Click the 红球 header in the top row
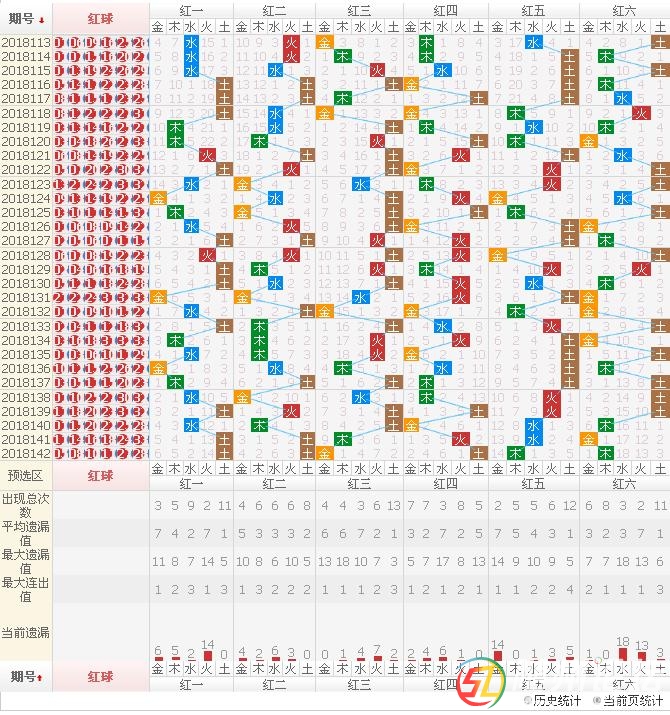670x715 pixels. click(101, 17)
